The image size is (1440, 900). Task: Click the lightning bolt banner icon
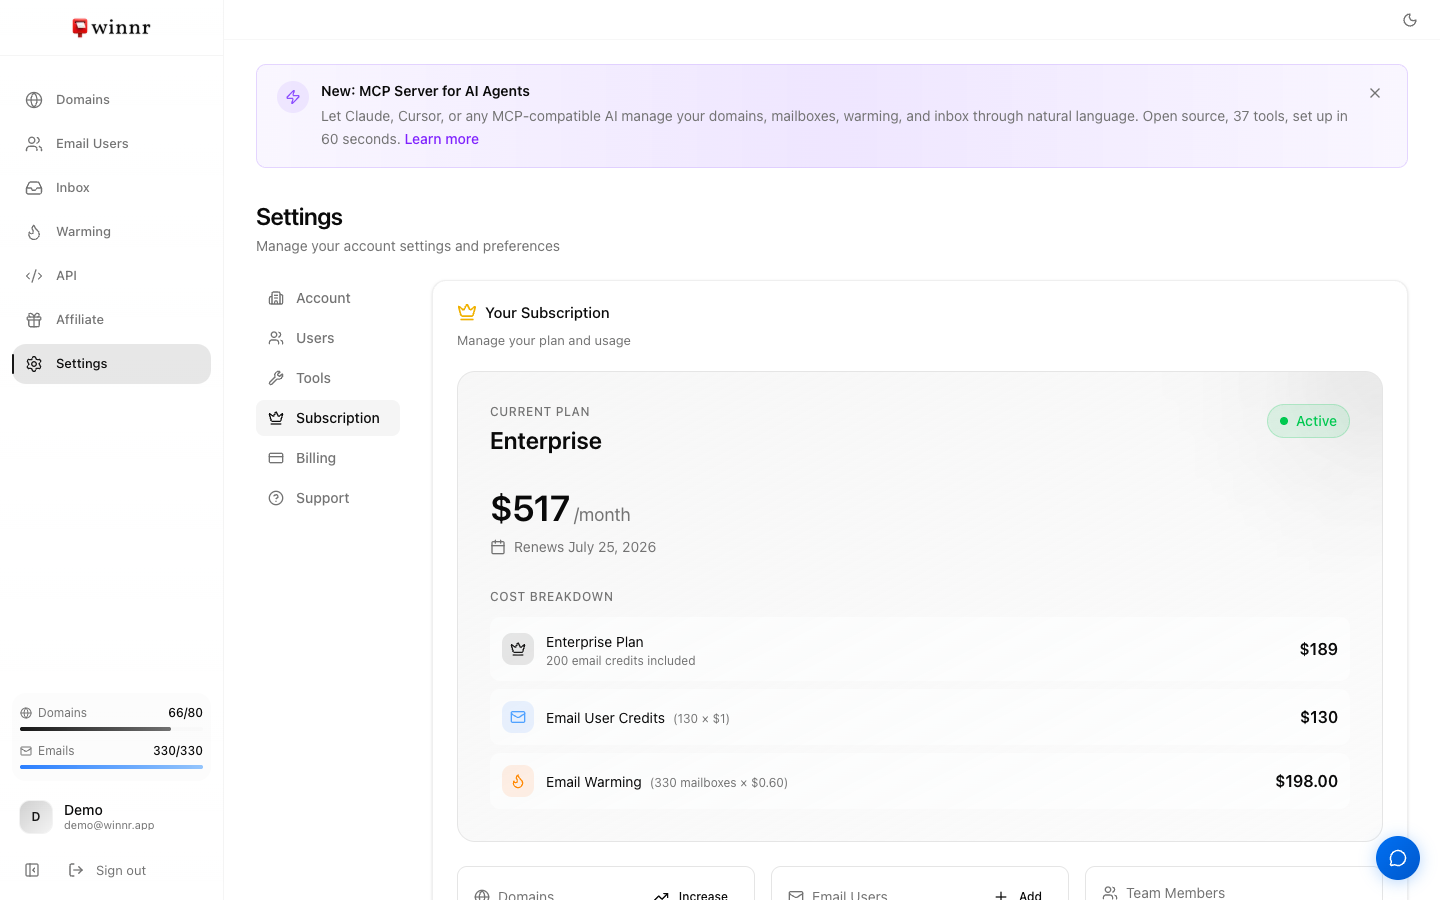pyautogui.click(x=293, y=97)
